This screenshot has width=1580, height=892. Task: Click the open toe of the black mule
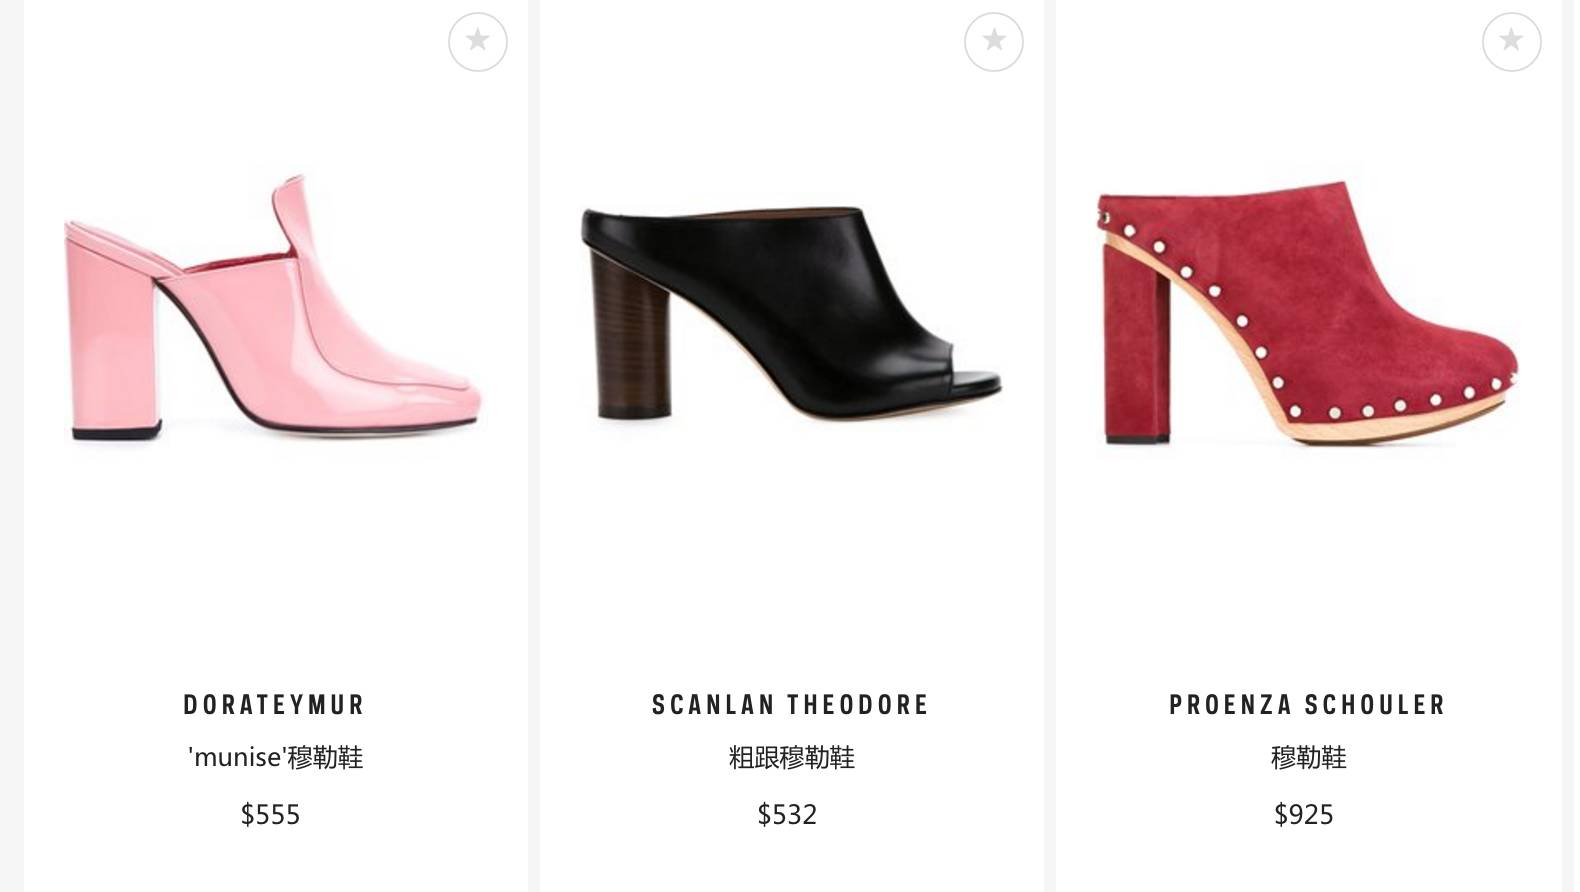[968, 378]
